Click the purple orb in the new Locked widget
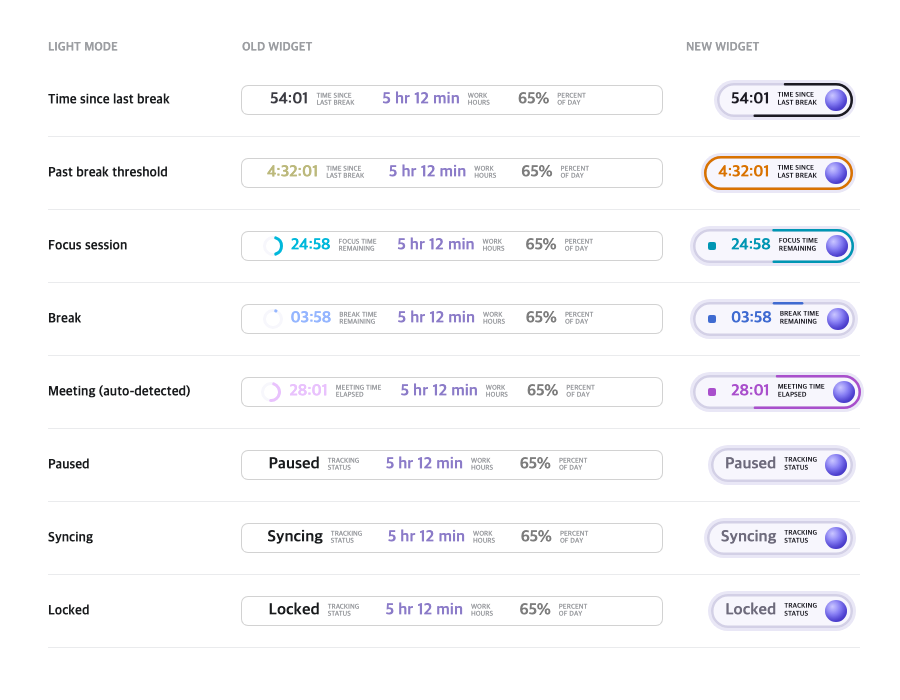Image resolution: width=900 pixels, height=700 pixels. point(836,610)
